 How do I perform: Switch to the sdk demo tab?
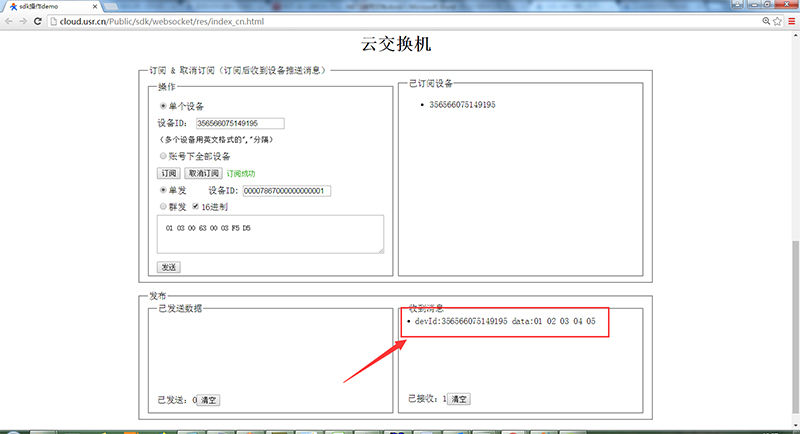(51, 7)
